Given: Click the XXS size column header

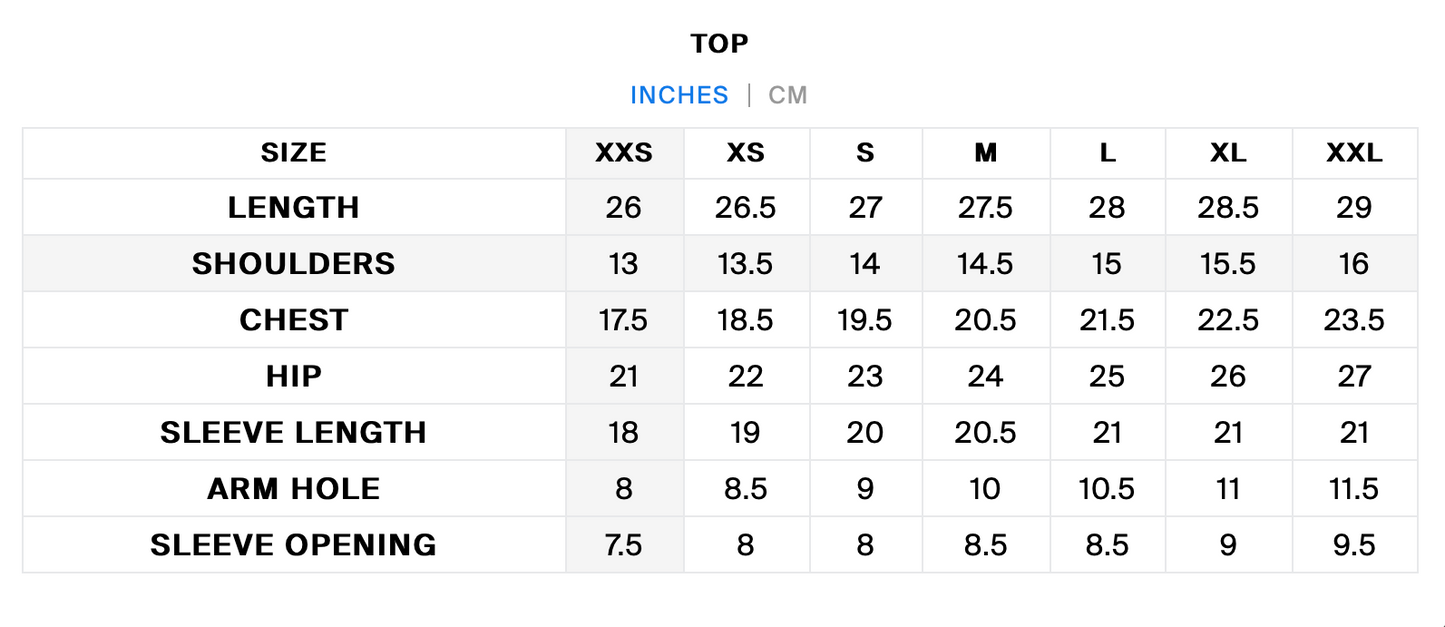Looking at the screenshot, I should click(624, 153).
